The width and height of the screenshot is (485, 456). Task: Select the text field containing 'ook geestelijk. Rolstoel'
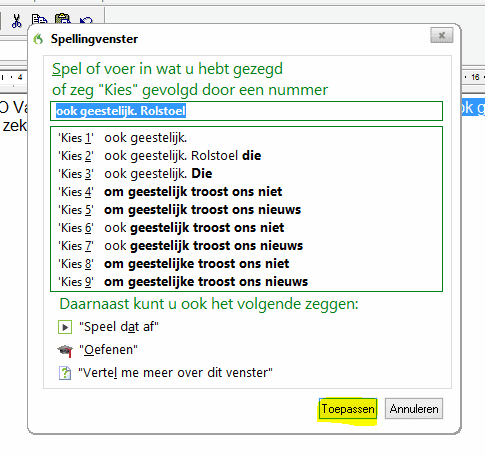coord(246,111)
